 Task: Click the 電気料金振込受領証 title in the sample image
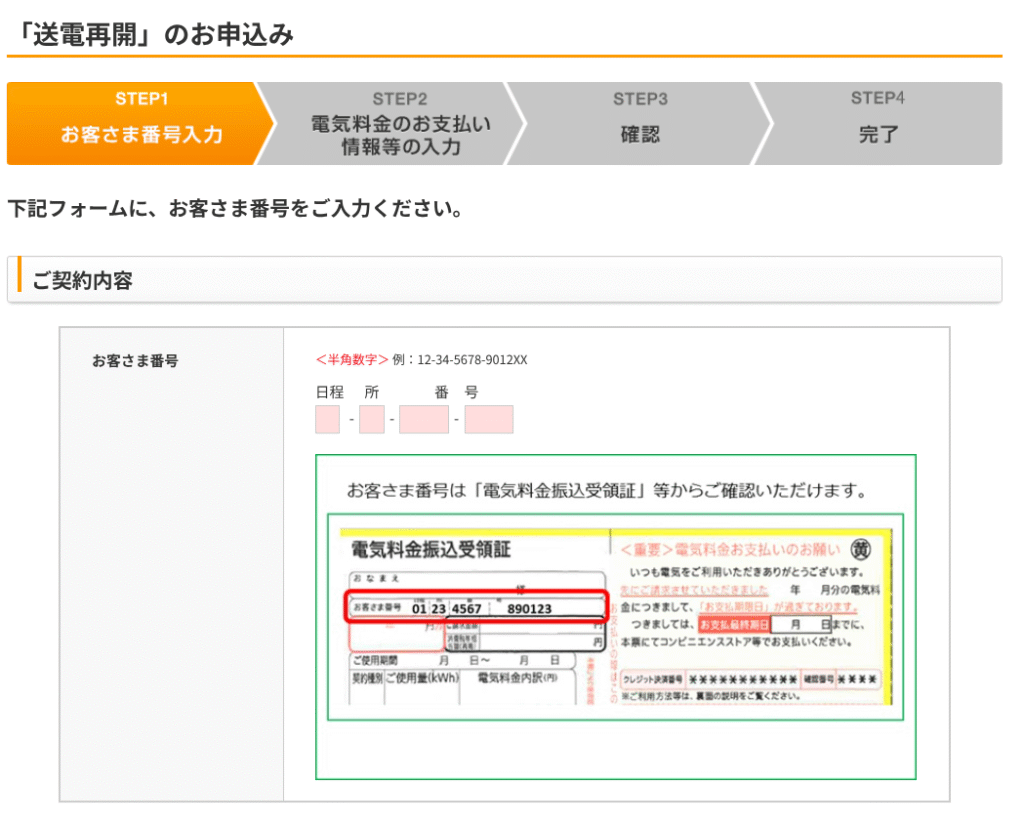[x=431, y=549]
